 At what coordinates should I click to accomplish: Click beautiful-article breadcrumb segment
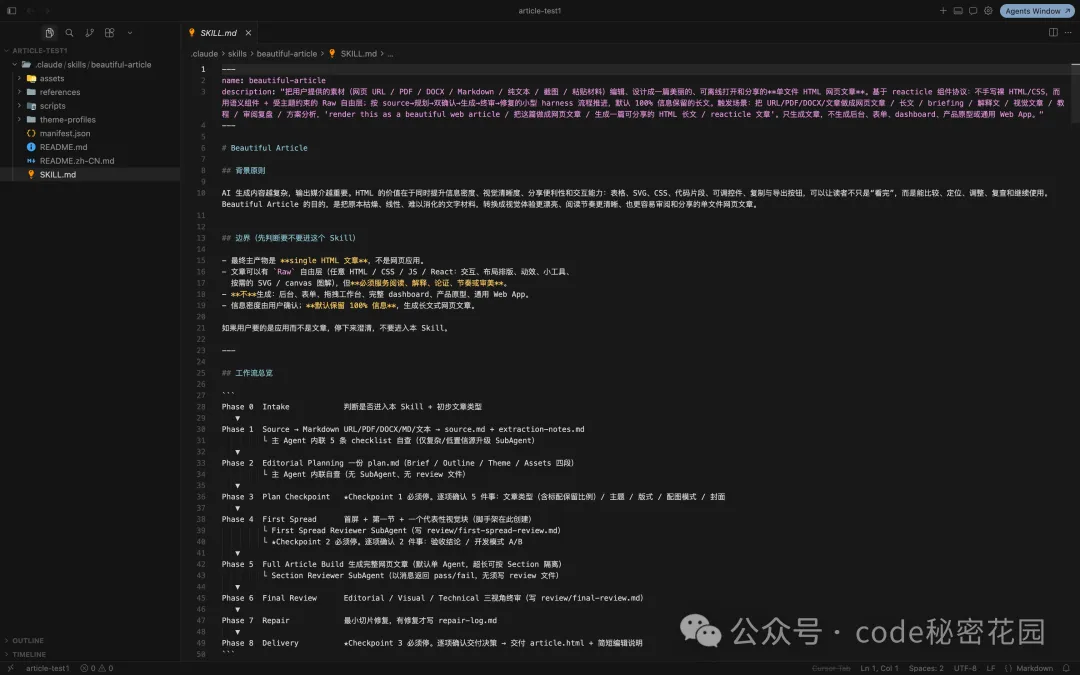coord(287,54)
